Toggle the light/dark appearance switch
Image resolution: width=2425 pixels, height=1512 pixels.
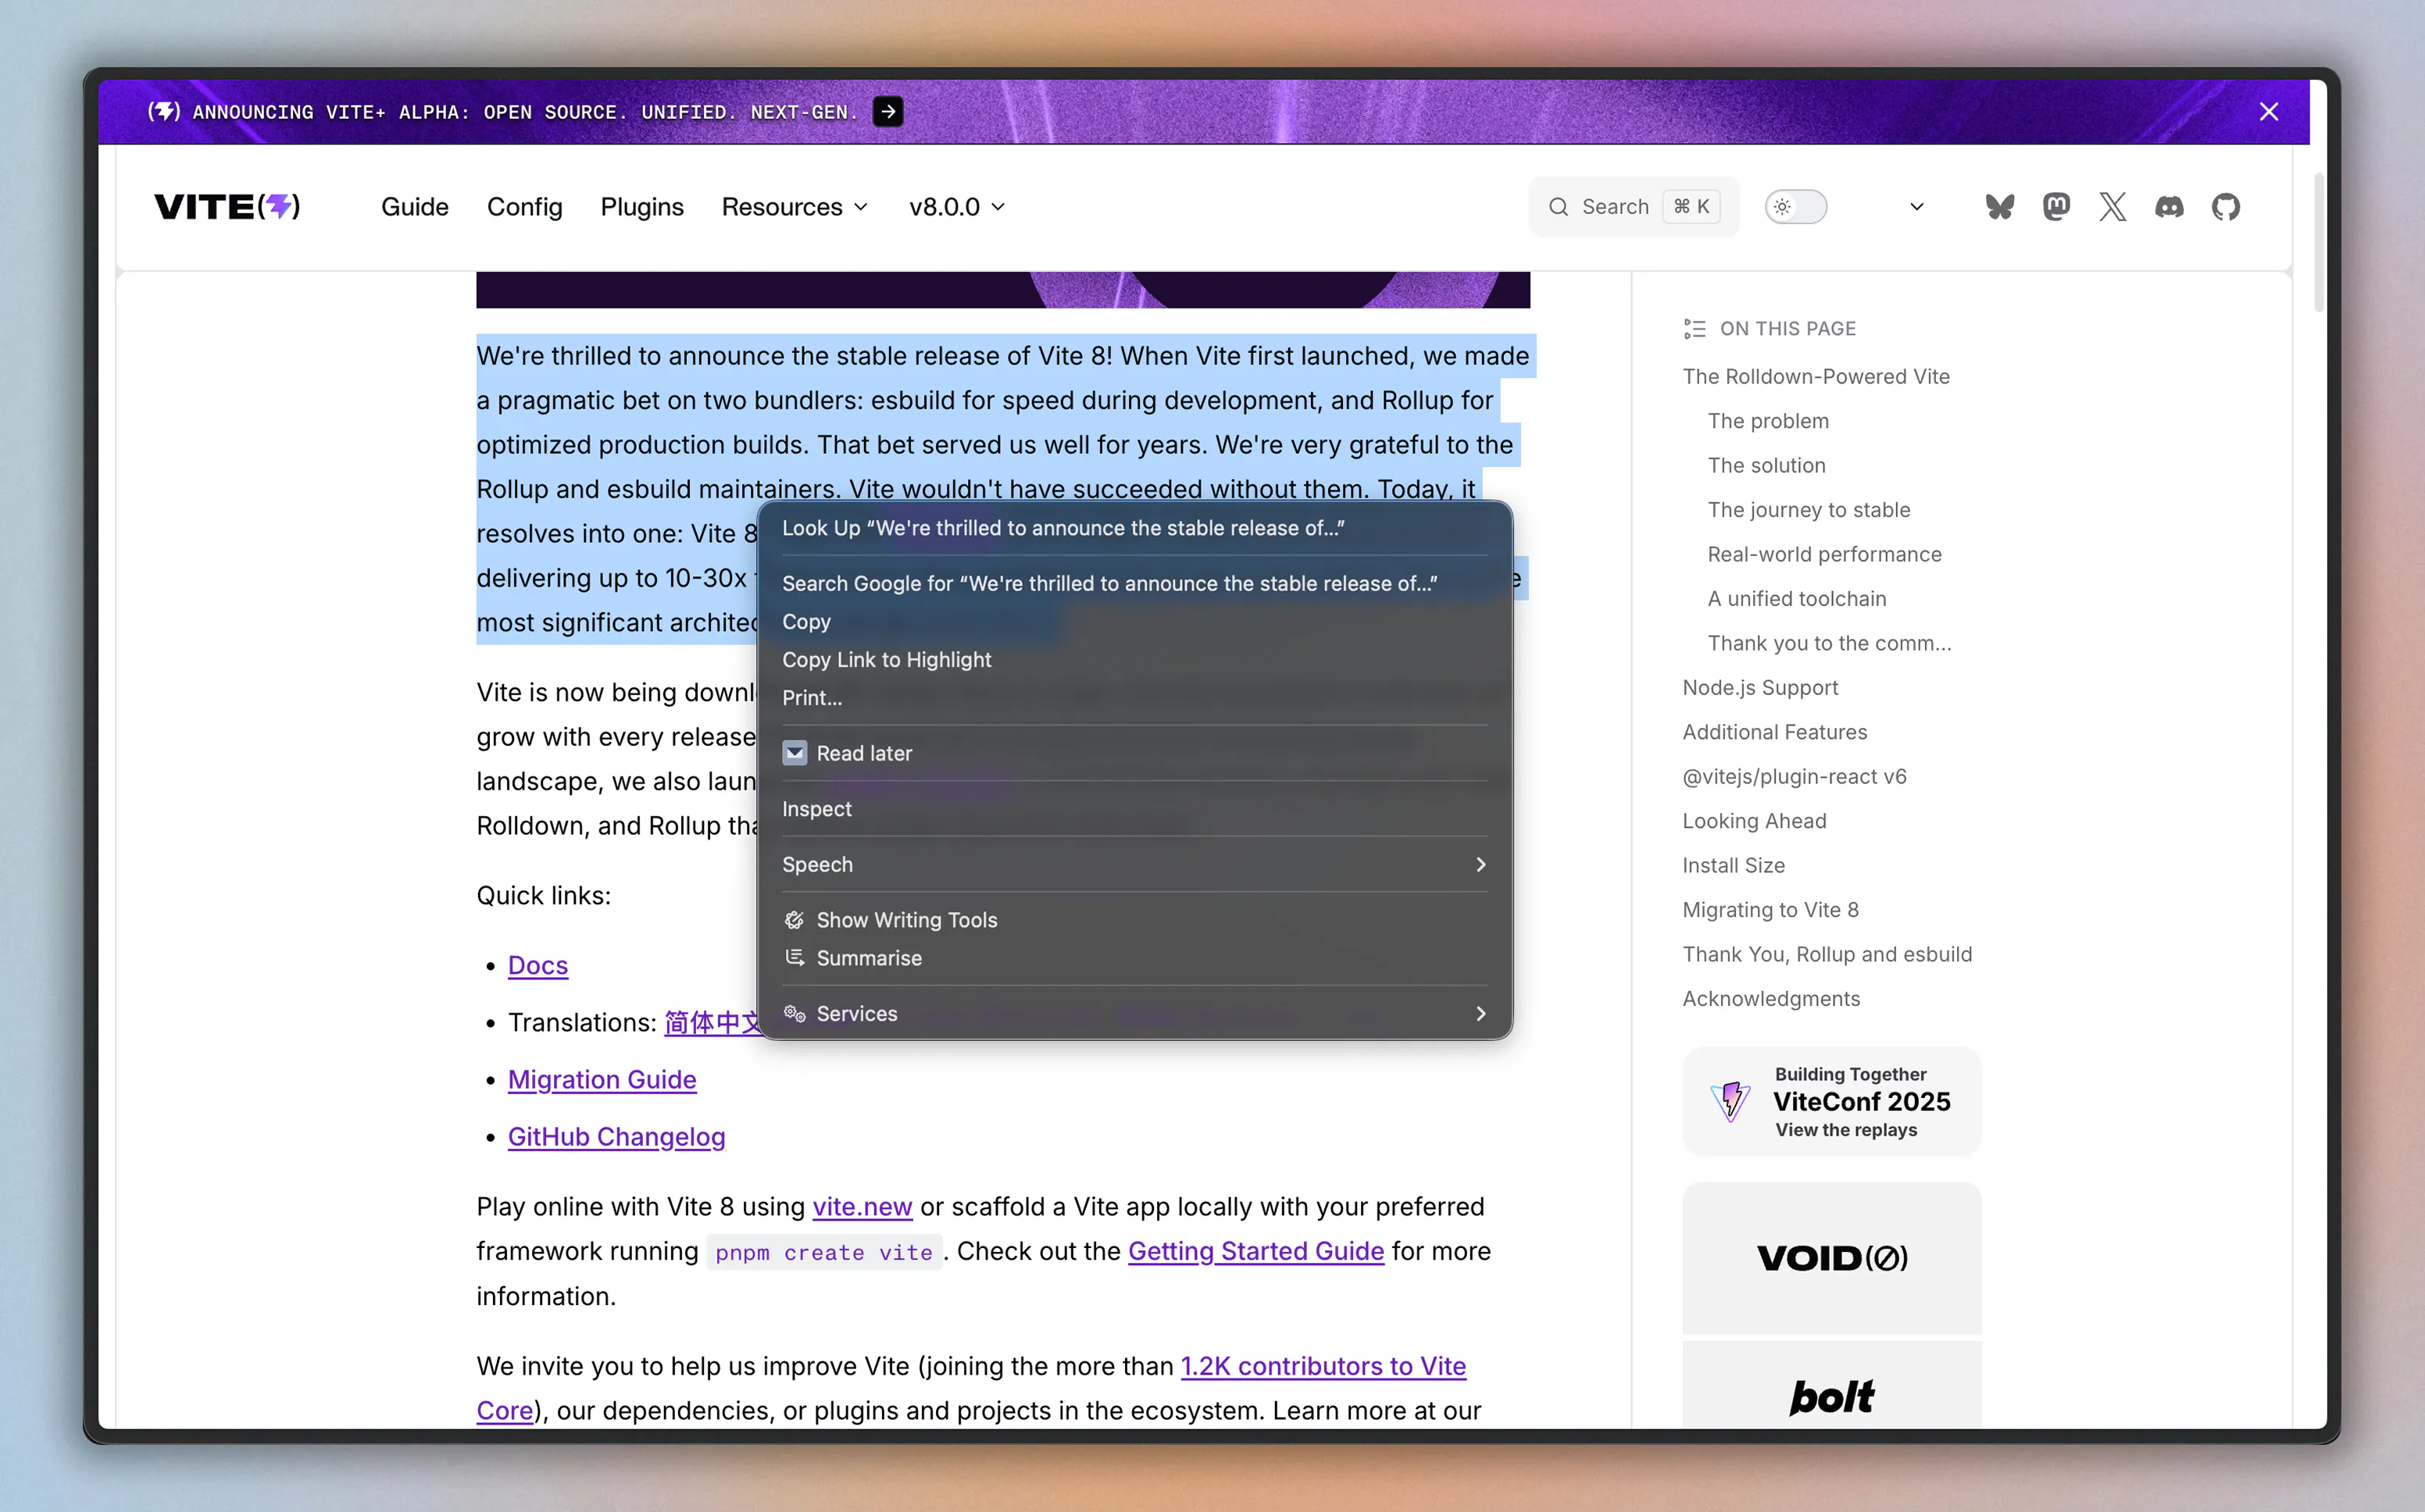(x=1796, y=207)
